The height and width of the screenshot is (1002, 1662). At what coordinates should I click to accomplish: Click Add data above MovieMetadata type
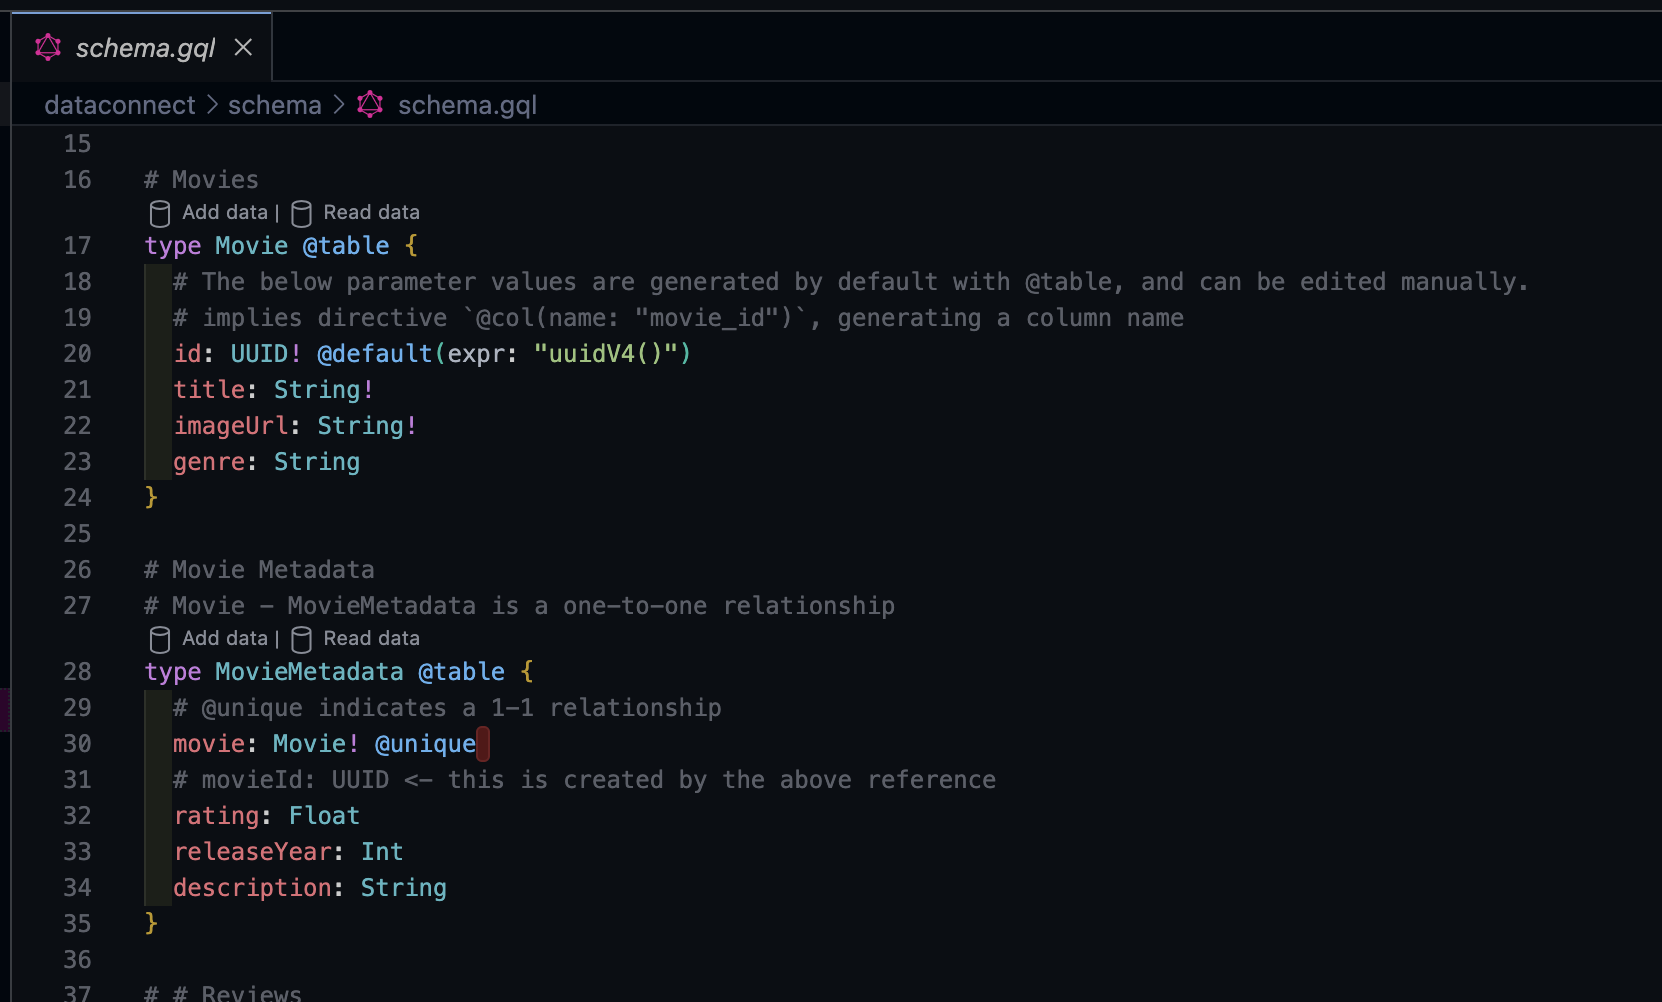click(x=225, y=638)
